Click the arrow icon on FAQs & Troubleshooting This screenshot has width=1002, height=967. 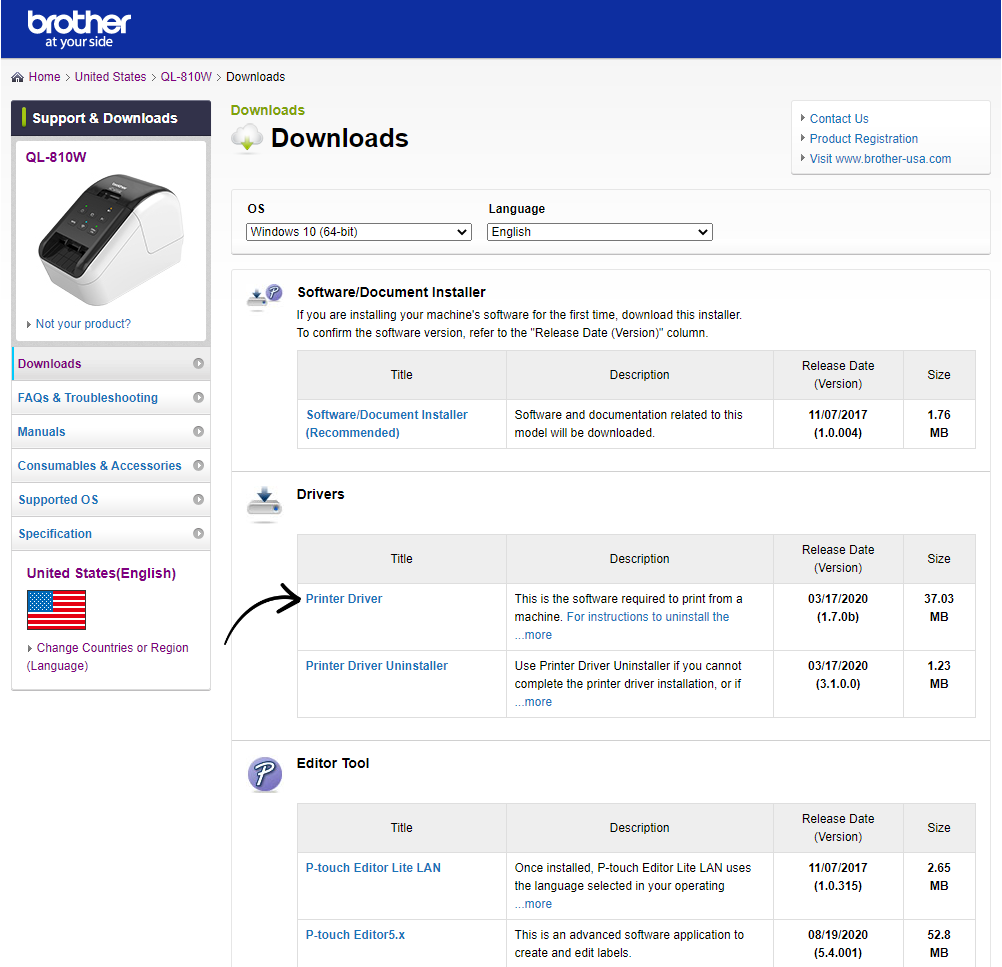tap(198, 397)
